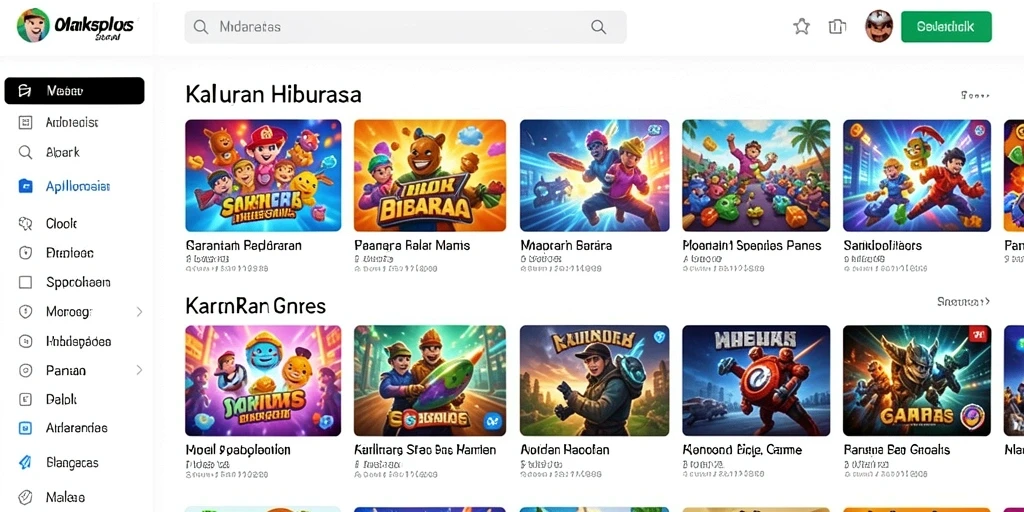Click the Malaee sidebar icon
The image size is (1024, 512).
(25, 497)
